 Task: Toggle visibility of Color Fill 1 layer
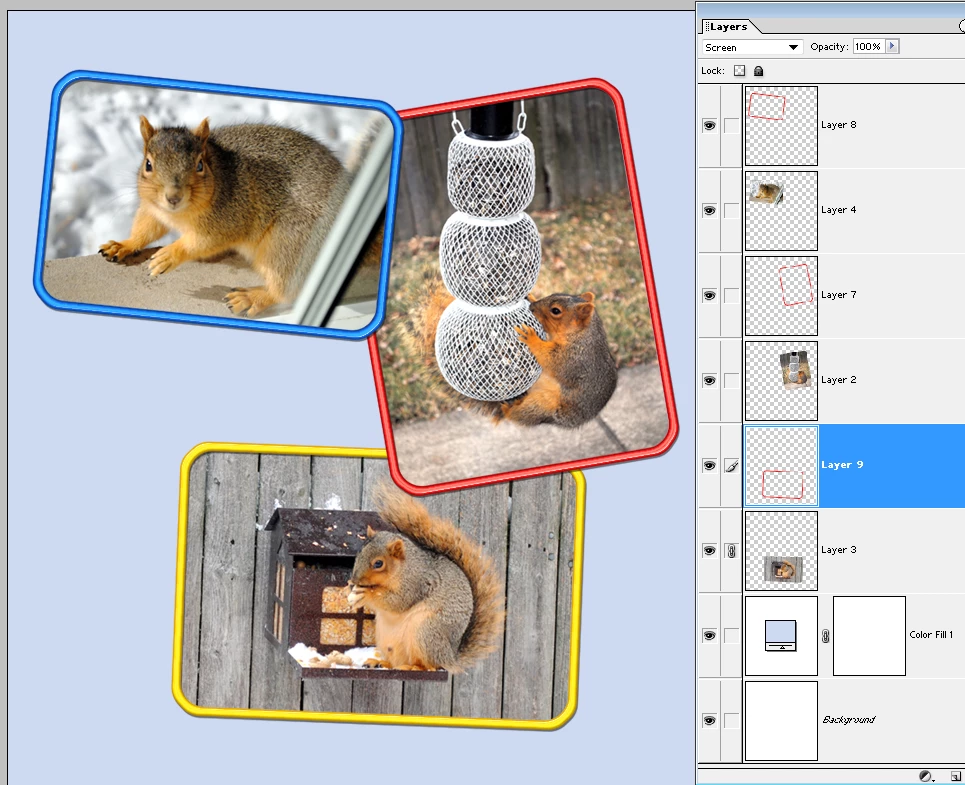710,636
